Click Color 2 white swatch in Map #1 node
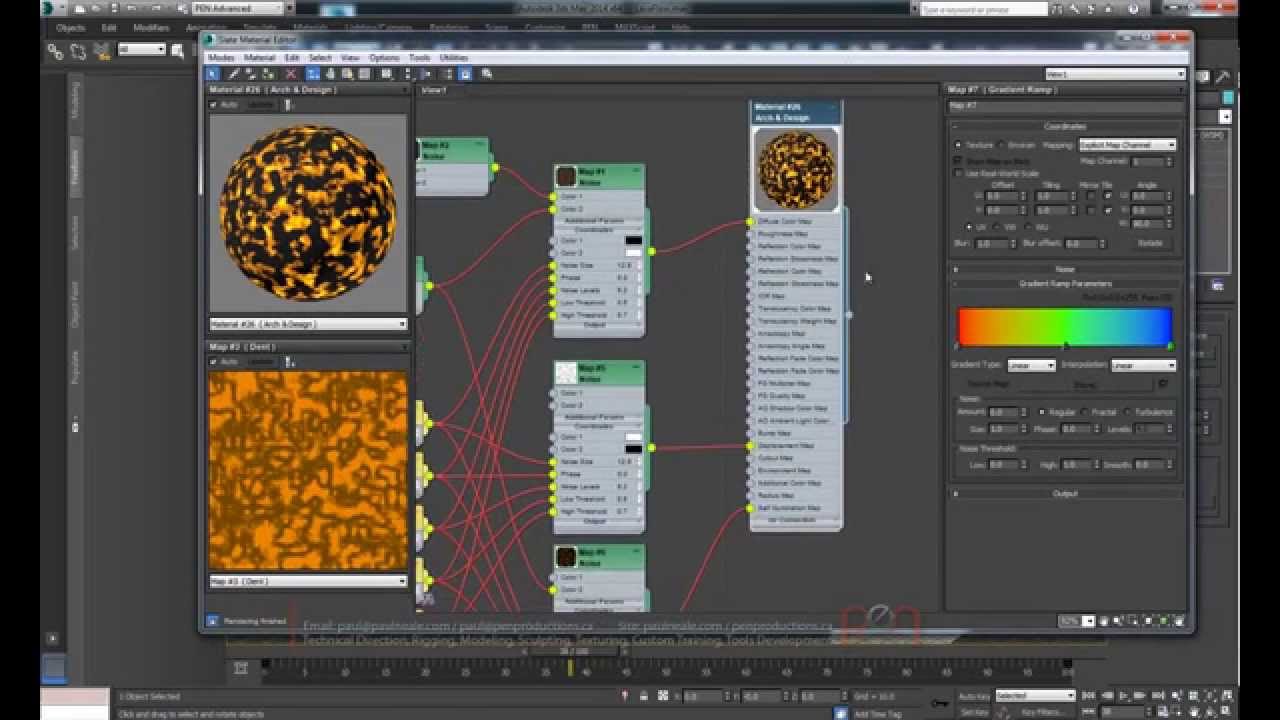Viewport: 1280px width, 720px height. click(x=633, y=253)
